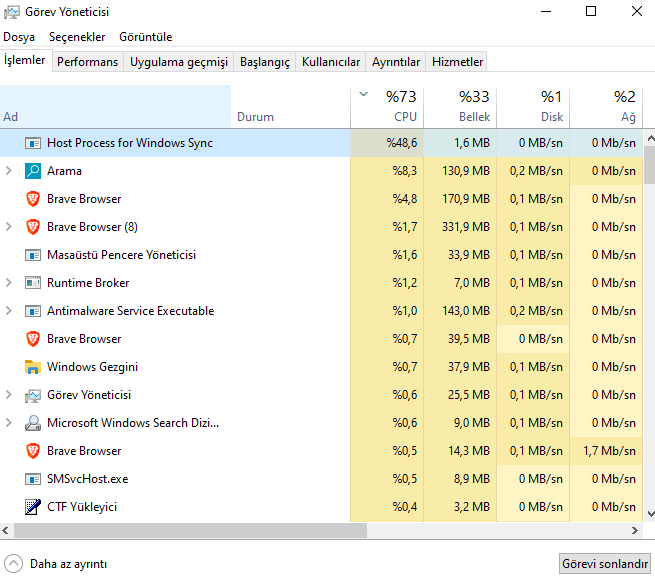
Task: Click the %8,3 CPU value for Arama
Action: pos(404,171)
